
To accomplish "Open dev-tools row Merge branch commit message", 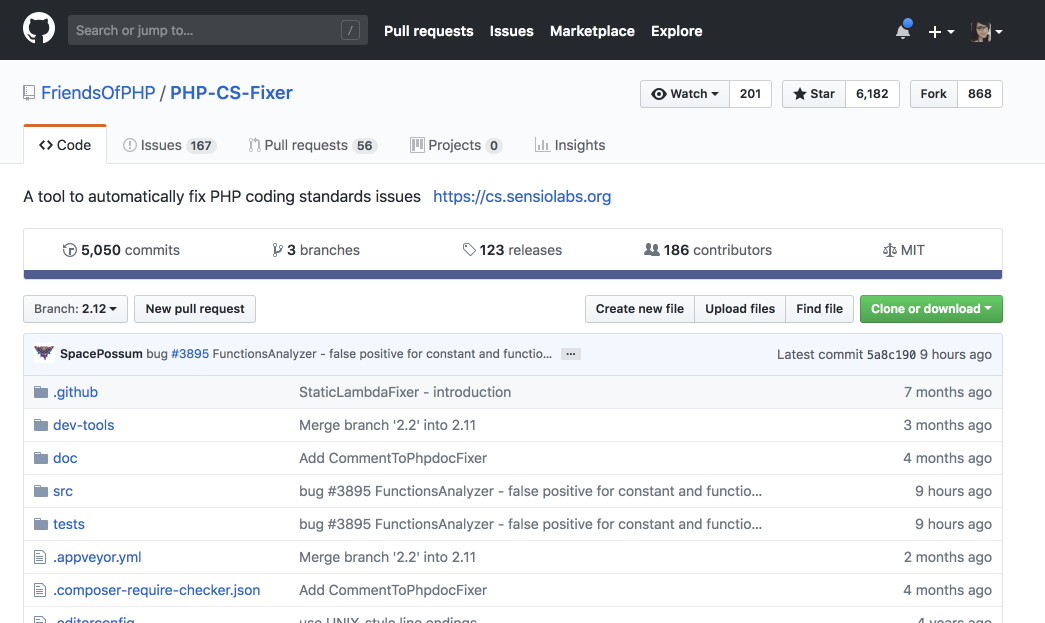I will pos(387,425).
